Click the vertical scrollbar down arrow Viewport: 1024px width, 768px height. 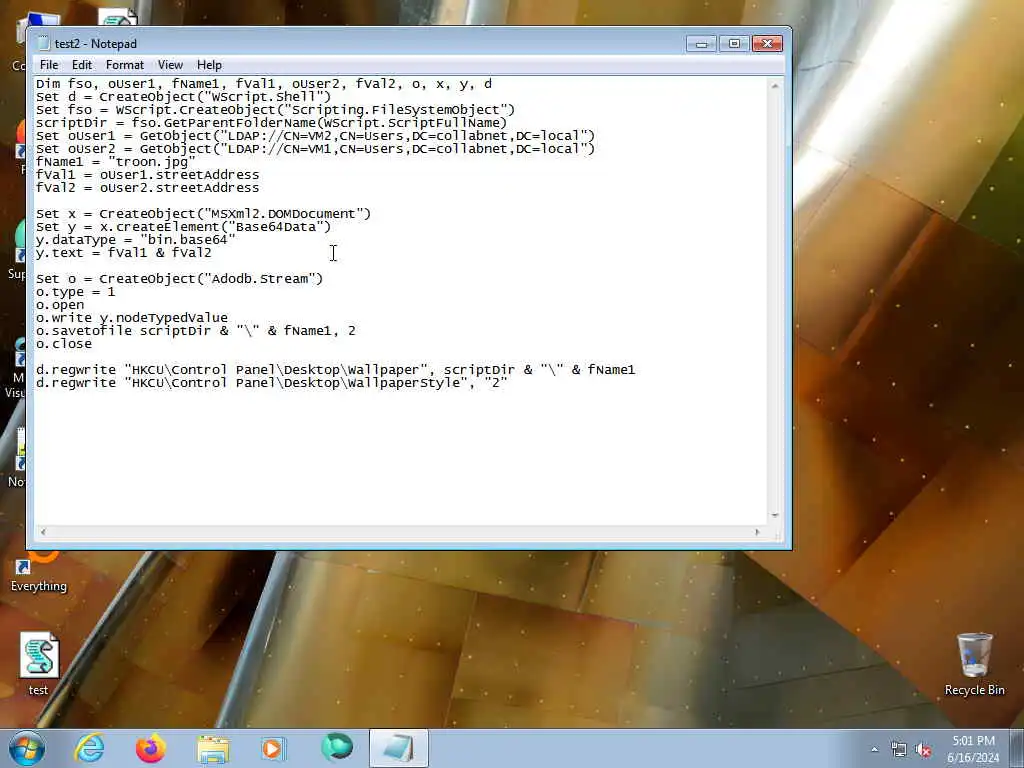775,516
